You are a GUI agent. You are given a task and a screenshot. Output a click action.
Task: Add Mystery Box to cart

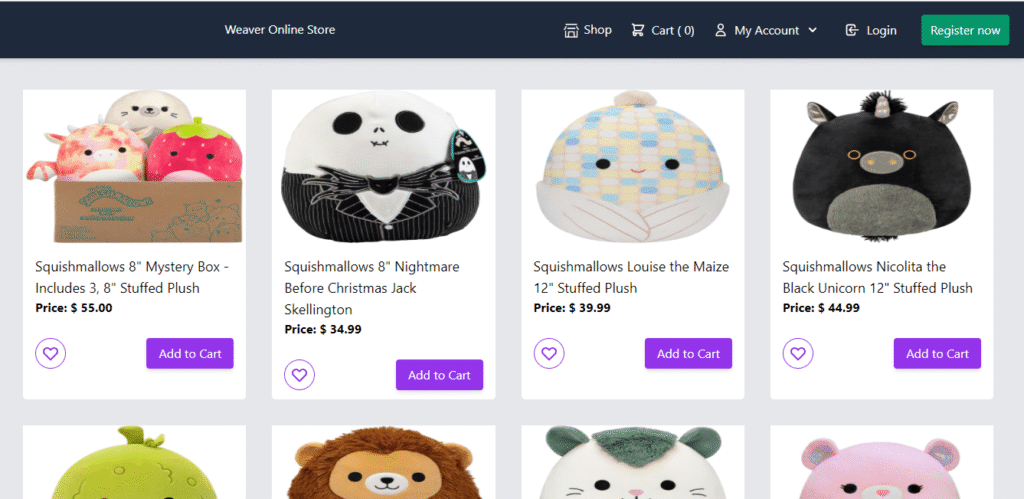pyautogui.click(x=190, y=353)
